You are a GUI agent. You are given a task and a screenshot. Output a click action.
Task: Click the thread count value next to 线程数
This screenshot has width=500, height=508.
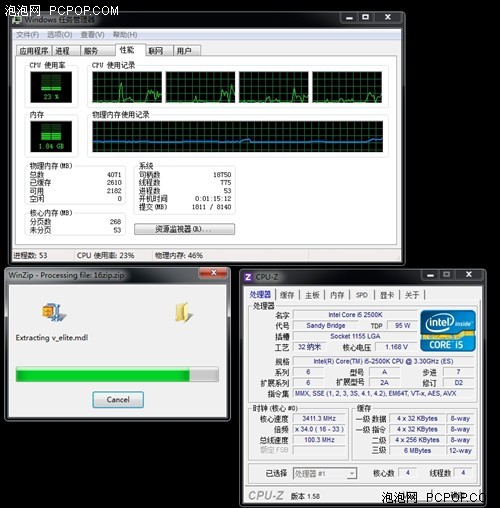tap(463, 473)
